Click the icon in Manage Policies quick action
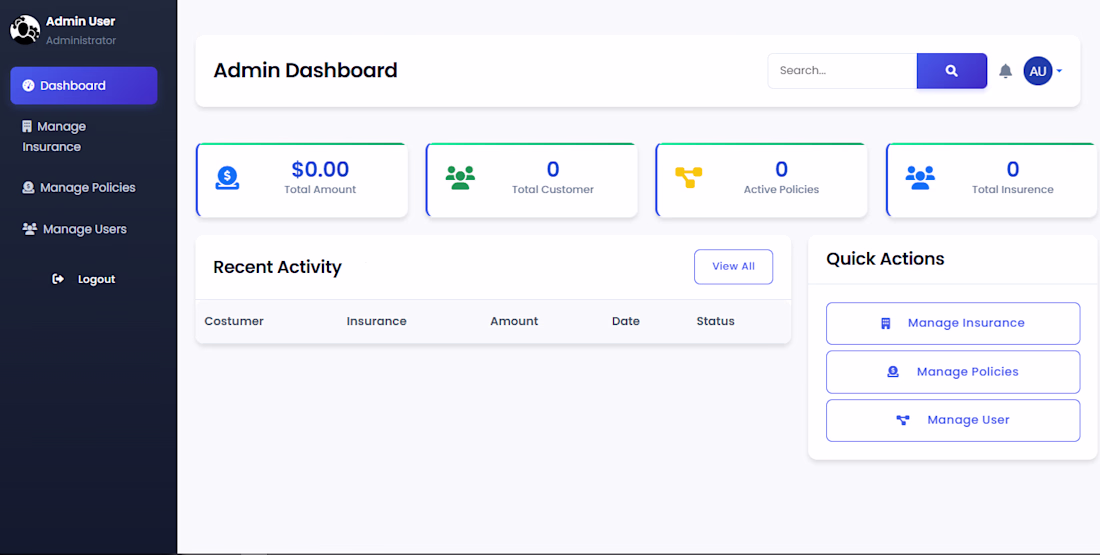Viewport: 1100px width, 555px height. (893, 372)
